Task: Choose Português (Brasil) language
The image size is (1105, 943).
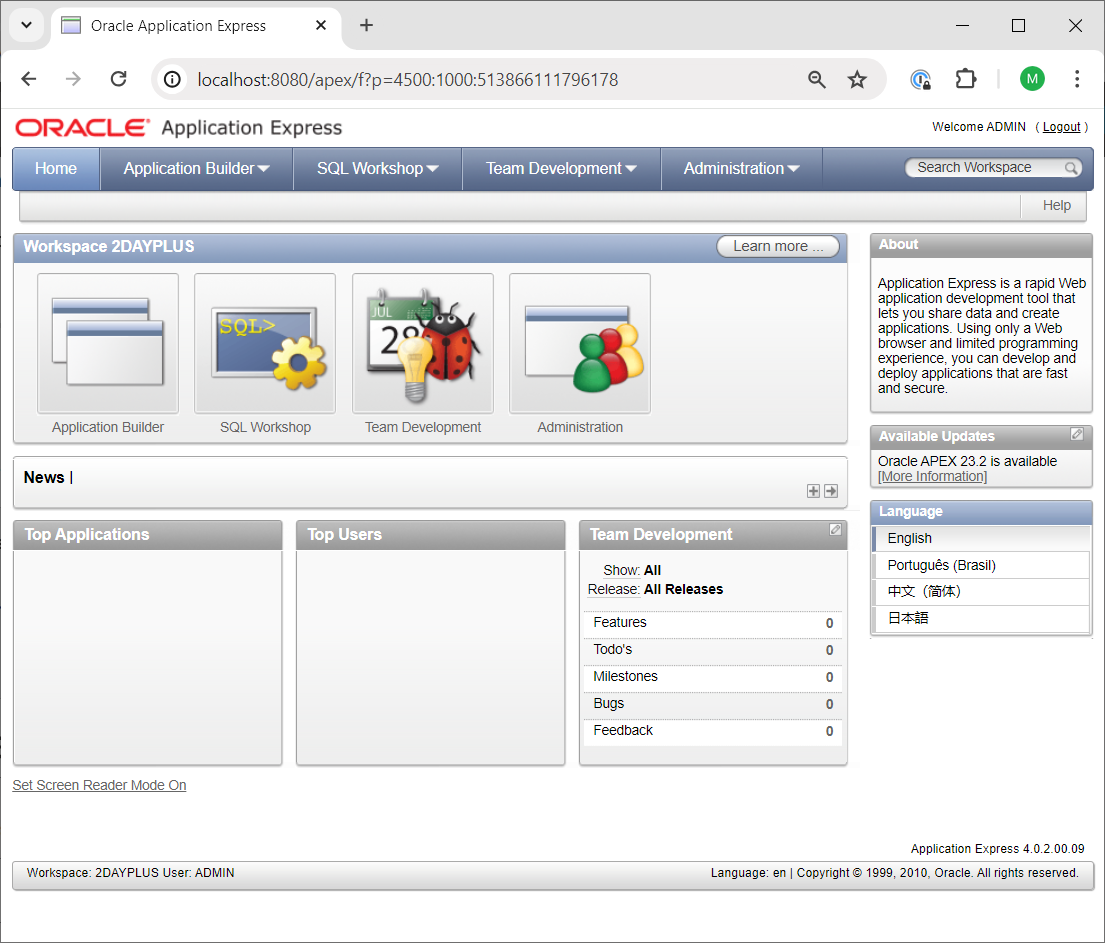Action: (x=982, y=565)
